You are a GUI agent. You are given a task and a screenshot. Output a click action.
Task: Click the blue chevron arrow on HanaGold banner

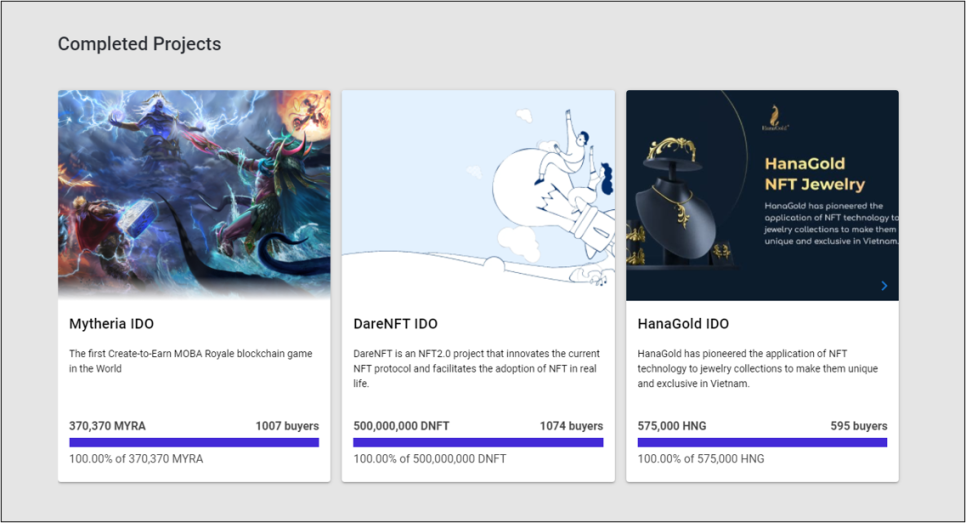884,286
